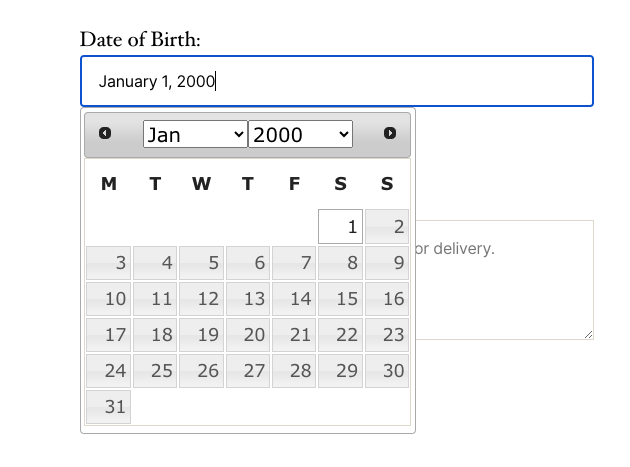
Task: Select day 31 in the calendar
Action: point(108,407)
